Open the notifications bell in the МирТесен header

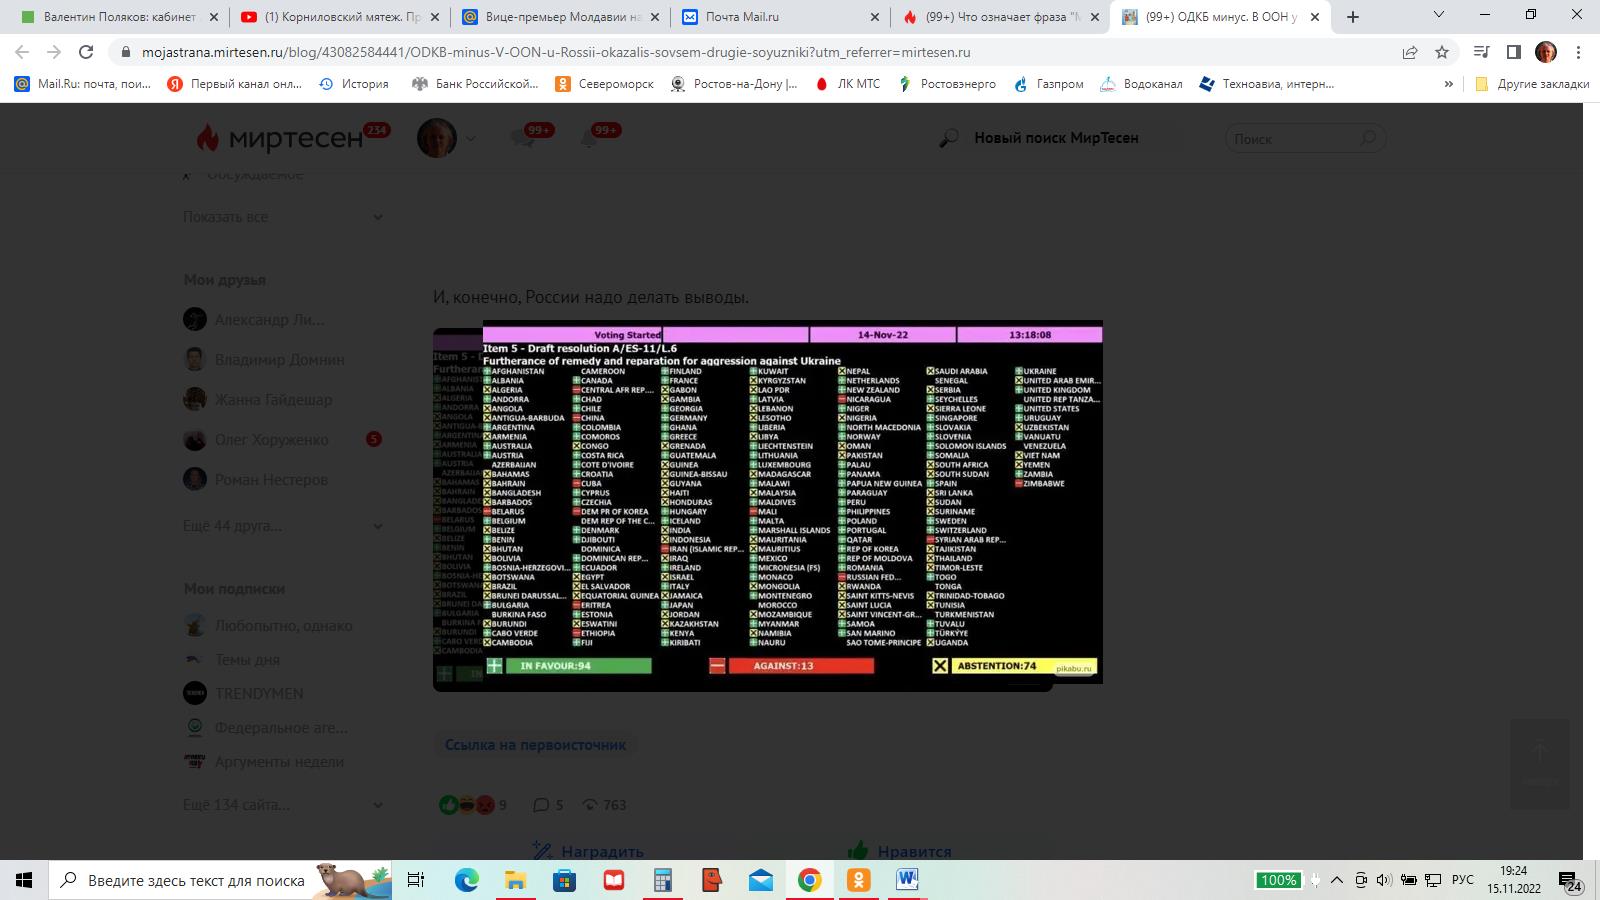pyautogui.click(x=589, y=138)
